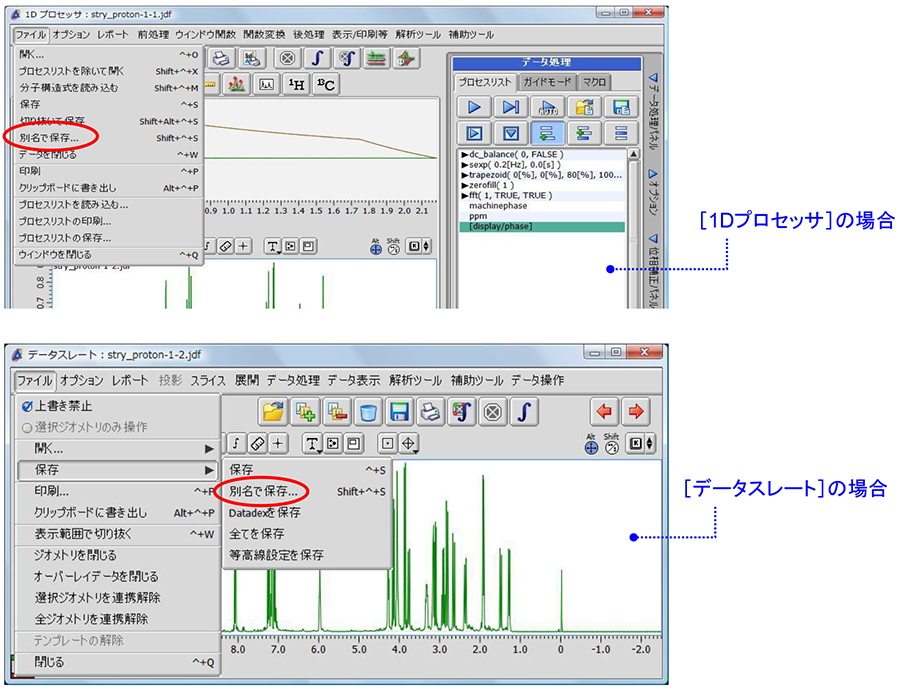
Task: Click the trash bin icon in Data Slate toolbar
Action: (x=369, y=412)
